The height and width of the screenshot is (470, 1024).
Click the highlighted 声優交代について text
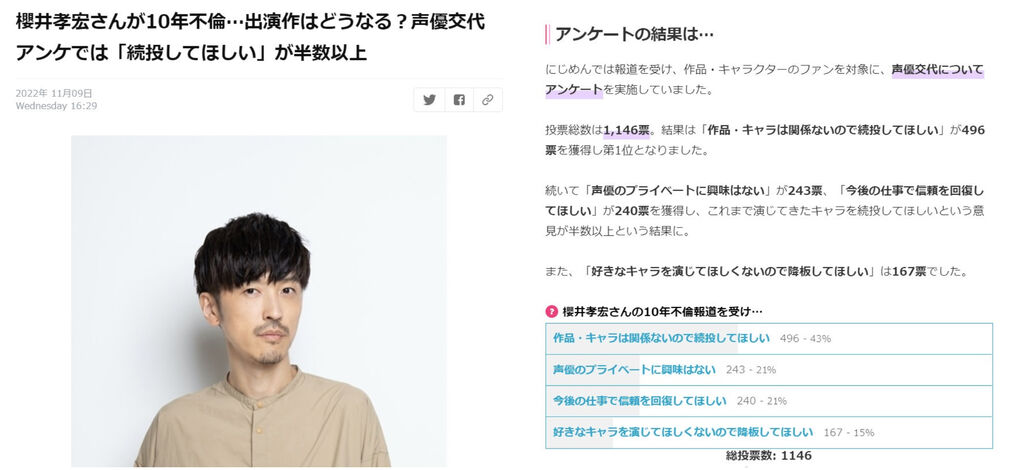(x=938, y=70)
